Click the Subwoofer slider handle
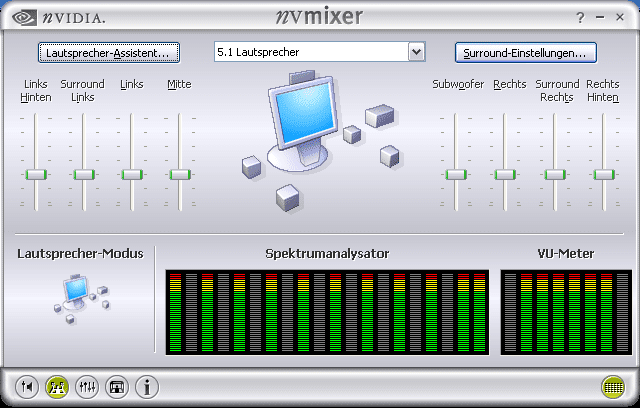This screenshot has height=408, width=640. (x=456, y=175)
